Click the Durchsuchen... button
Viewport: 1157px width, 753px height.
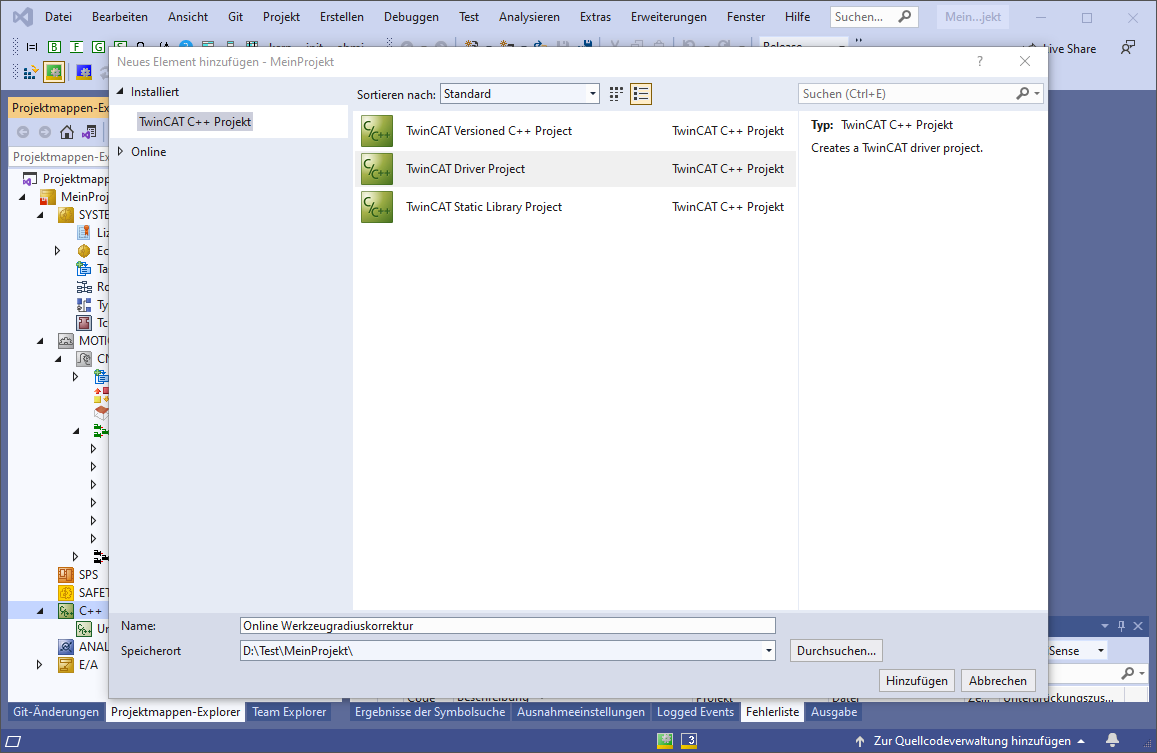836,650
